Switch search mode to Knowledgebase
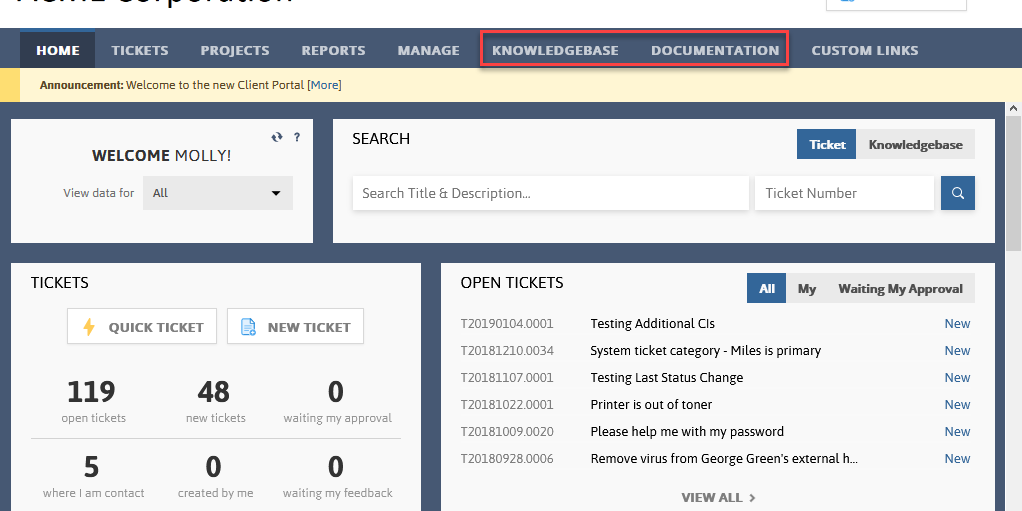 (x=915, y=144)
